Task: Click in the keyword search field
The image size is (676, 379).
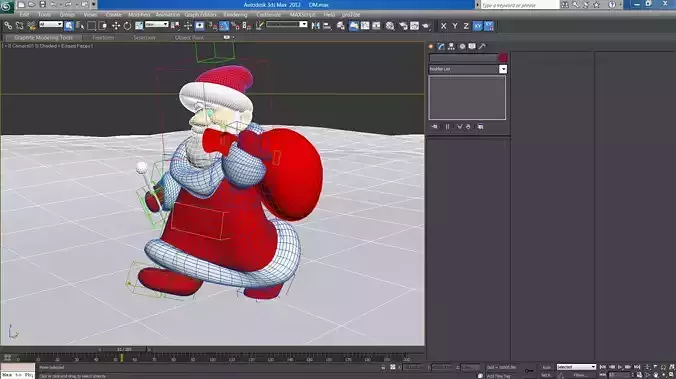Action: (x=520, y=5)
